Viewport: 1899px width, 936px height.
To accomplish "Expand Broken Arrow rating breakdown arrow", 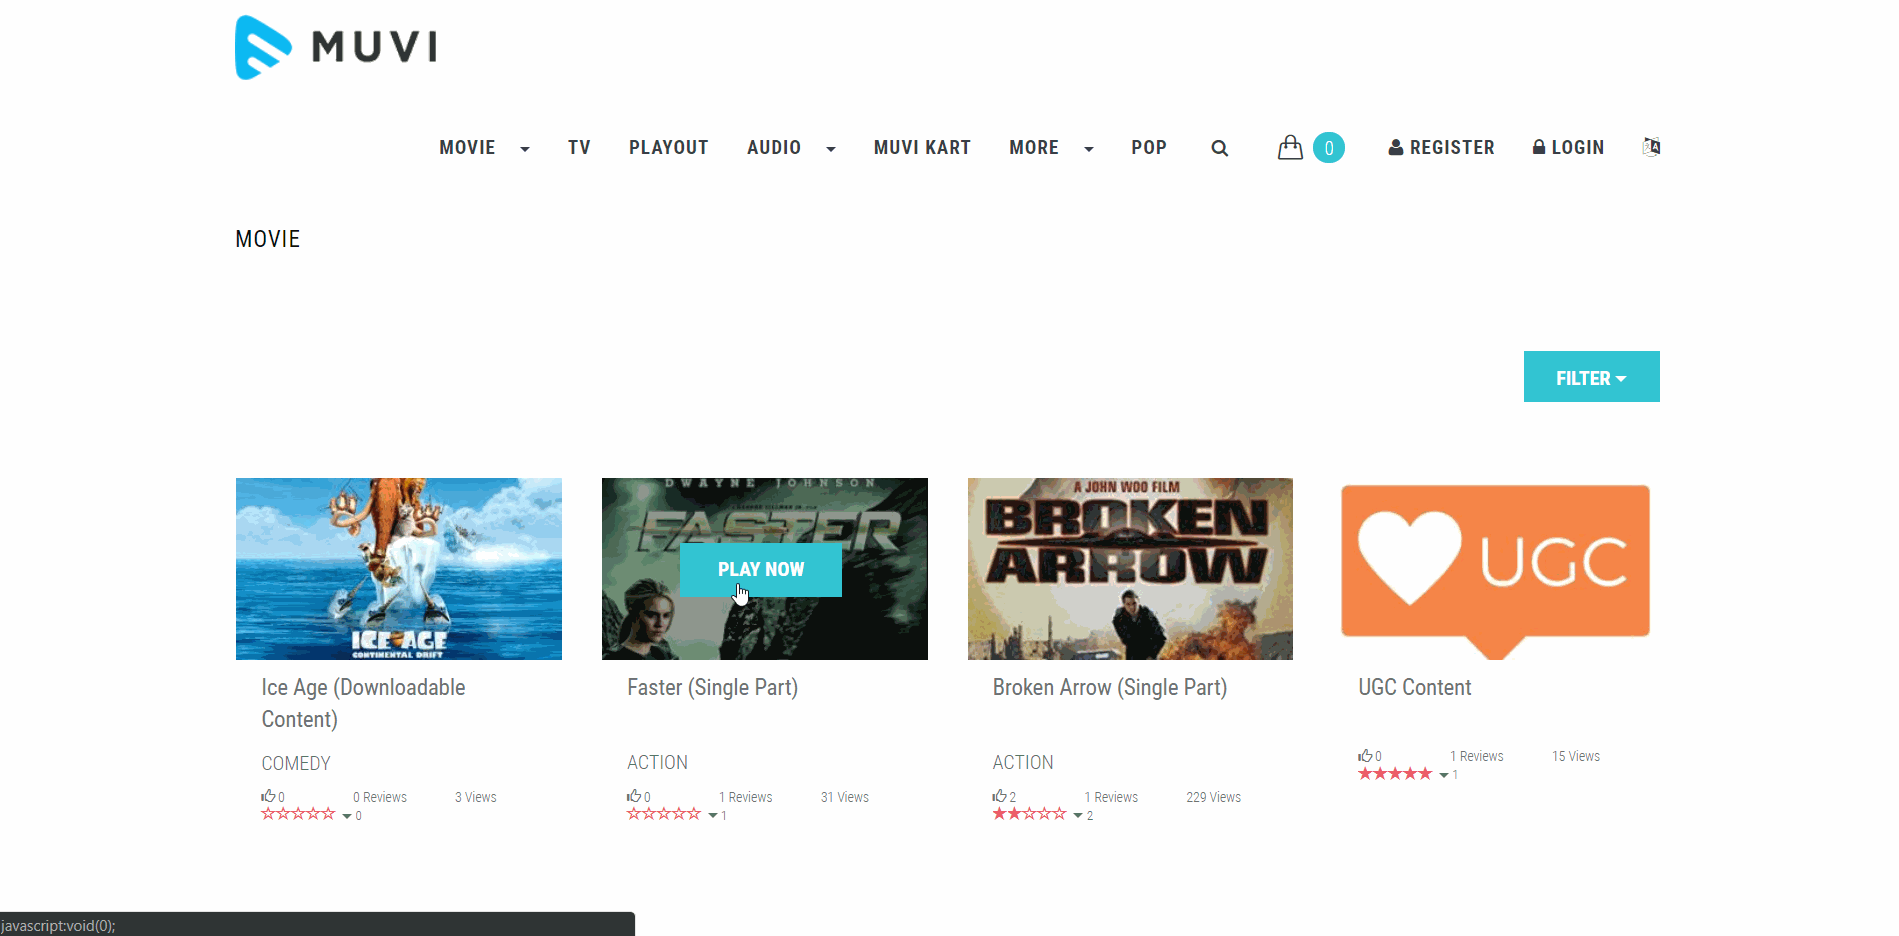I will pos(1078,816).
